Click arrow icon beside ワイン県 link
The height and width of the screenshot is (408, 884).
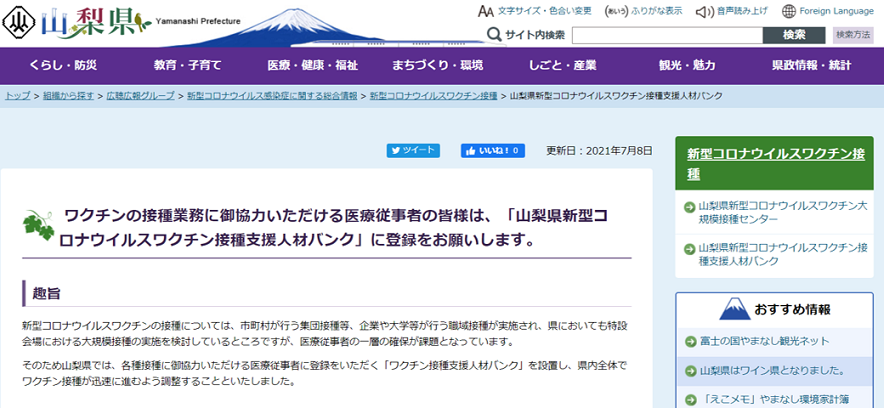[x=690, y=371]
